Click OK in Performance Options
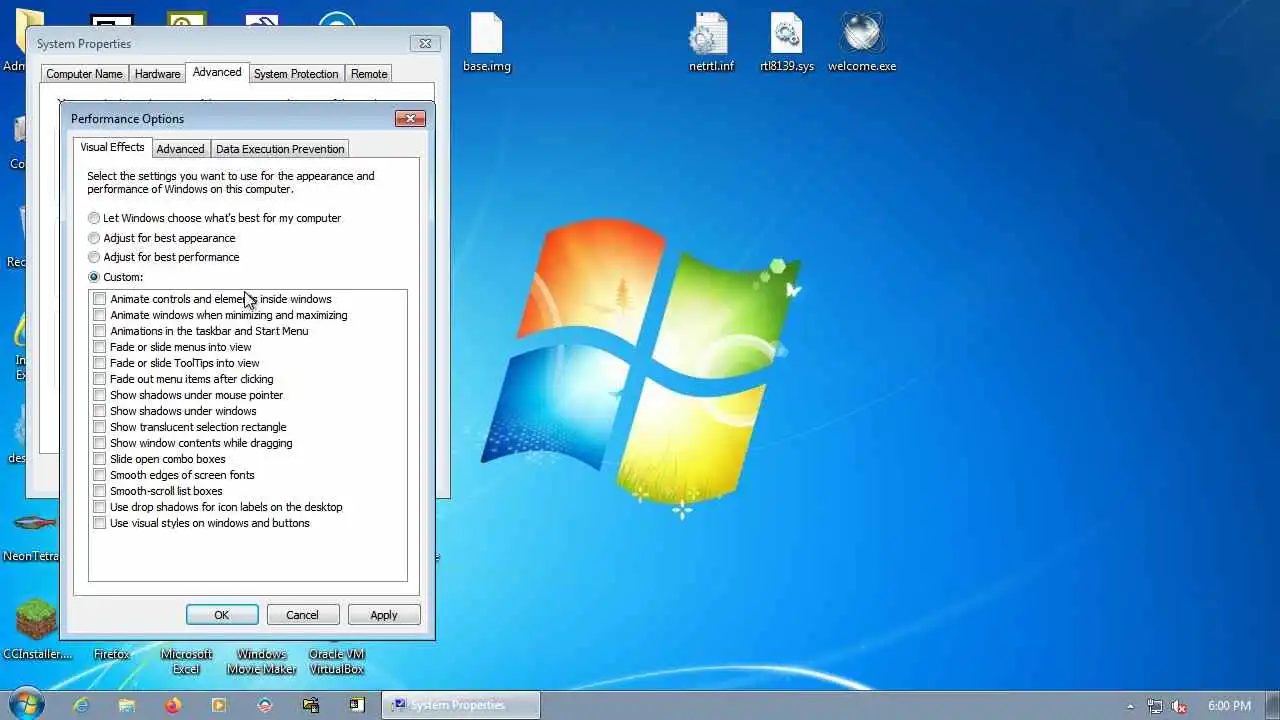The height and width of the screenshot is (720, 1280). (222, 615)
